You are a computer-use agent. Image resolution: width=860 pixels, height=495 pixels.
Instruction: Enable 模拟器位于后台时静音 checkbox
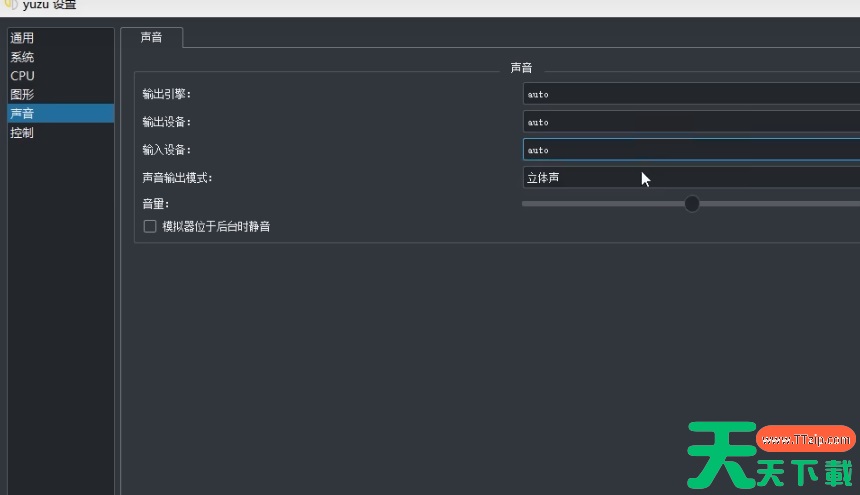point(150,226)
